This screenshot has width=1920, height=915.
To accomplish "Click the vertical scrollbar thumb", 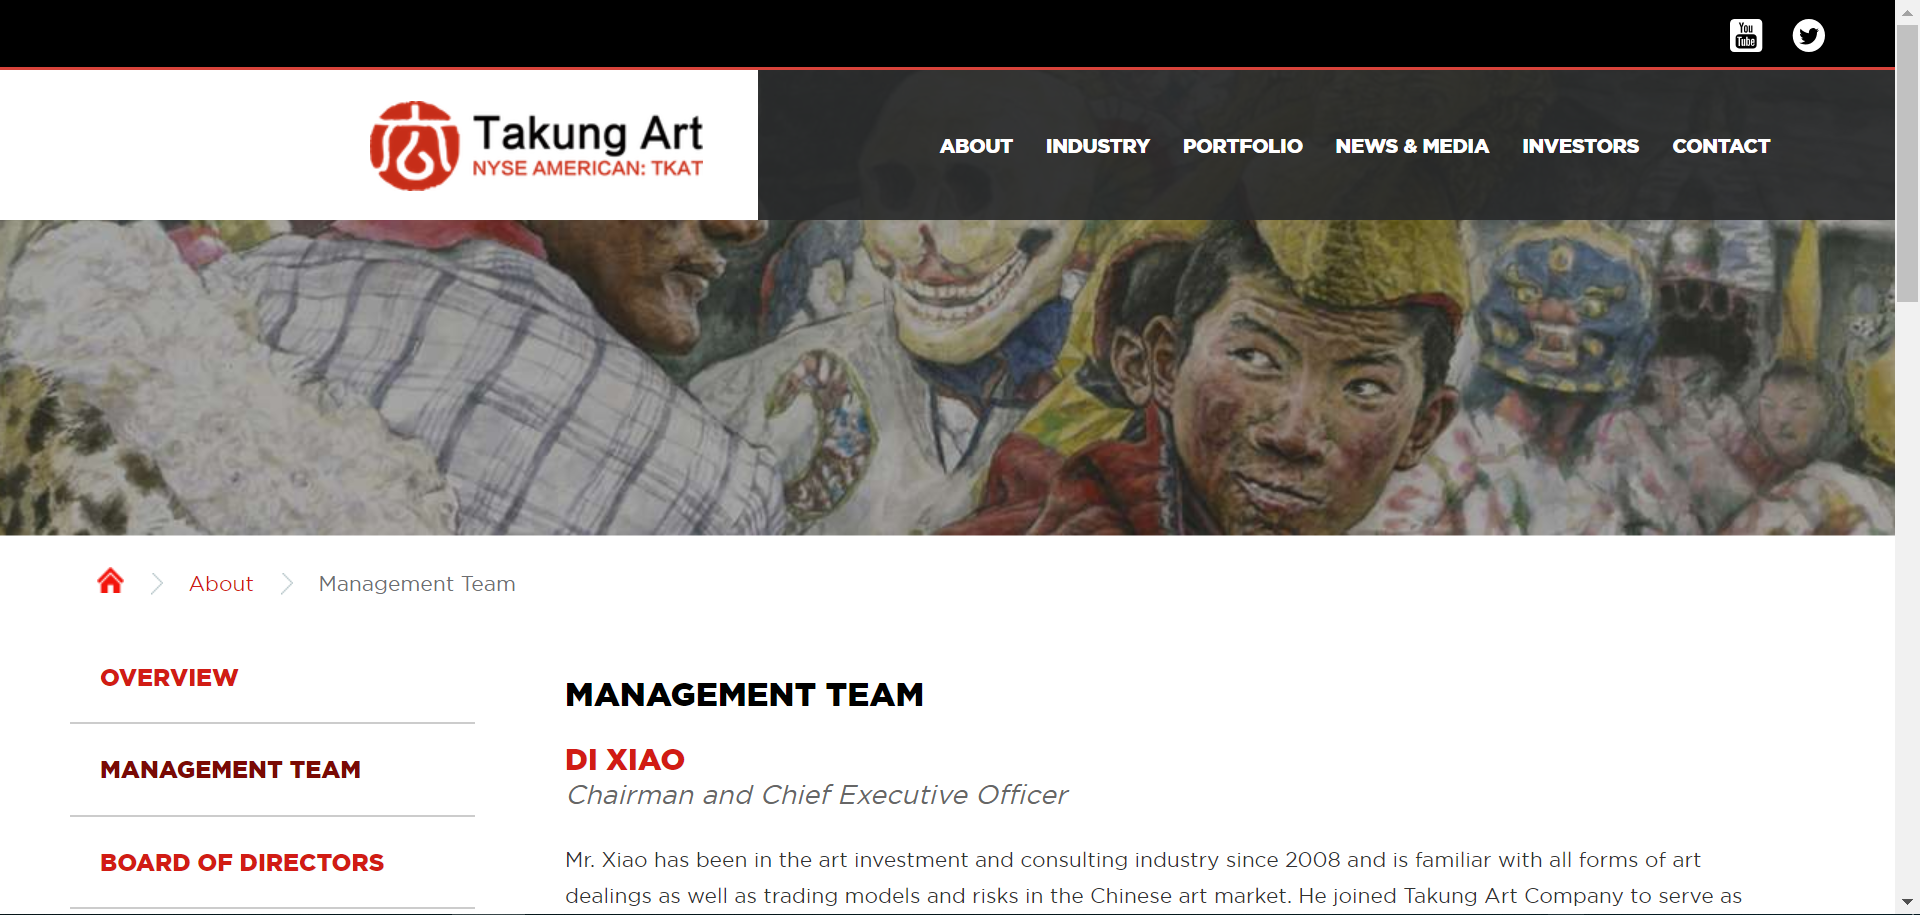I will coord(1908,160).
